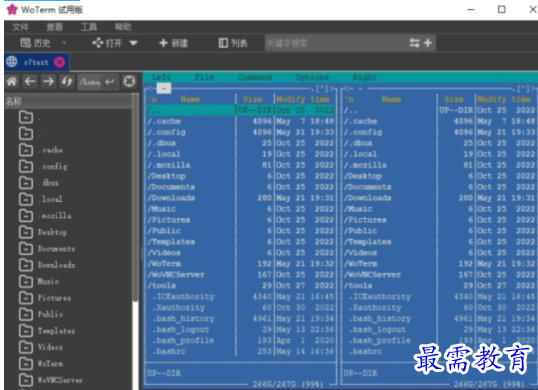This screenshot has height=390, width=538.
Task: Click the 列表 list view button
Action: [x=233, y=43]
